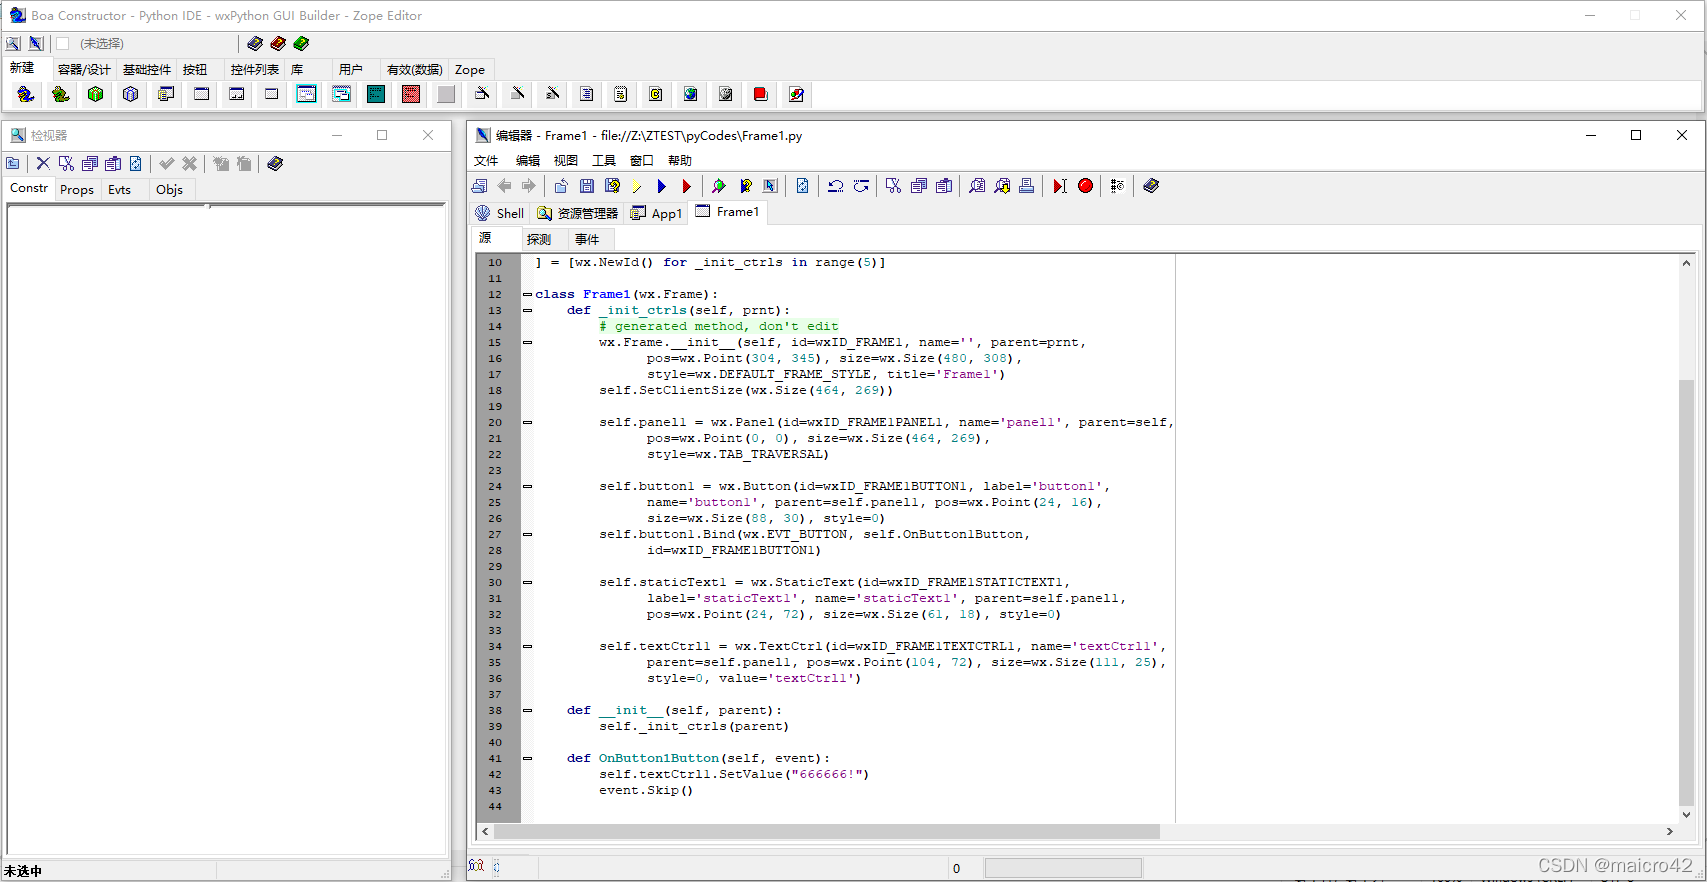Select the 基础控件 palette tab
This screenshot has width=1707, height=882.
(147, 69)
